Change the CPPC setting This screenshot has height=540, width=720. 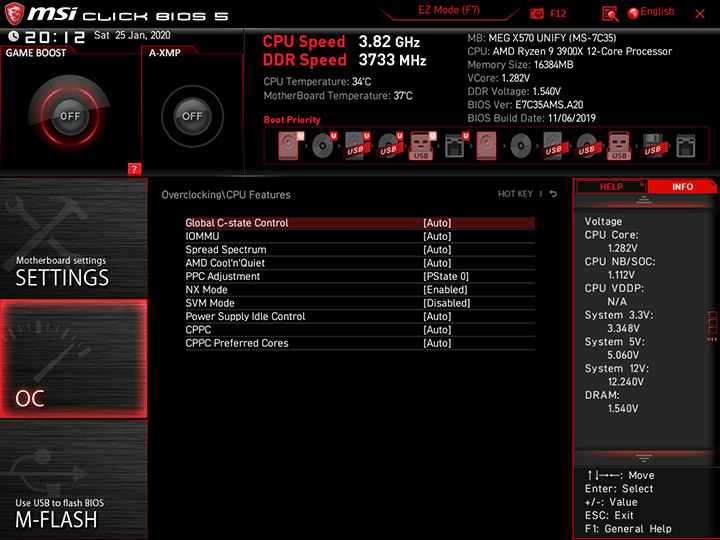360,329
